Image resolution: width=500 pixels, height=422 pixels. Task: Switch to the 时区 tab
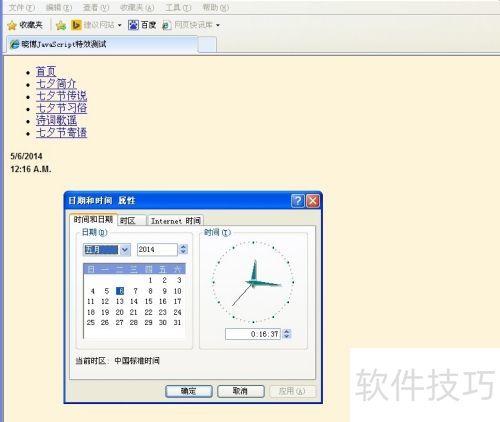click(x=132, y=221)
